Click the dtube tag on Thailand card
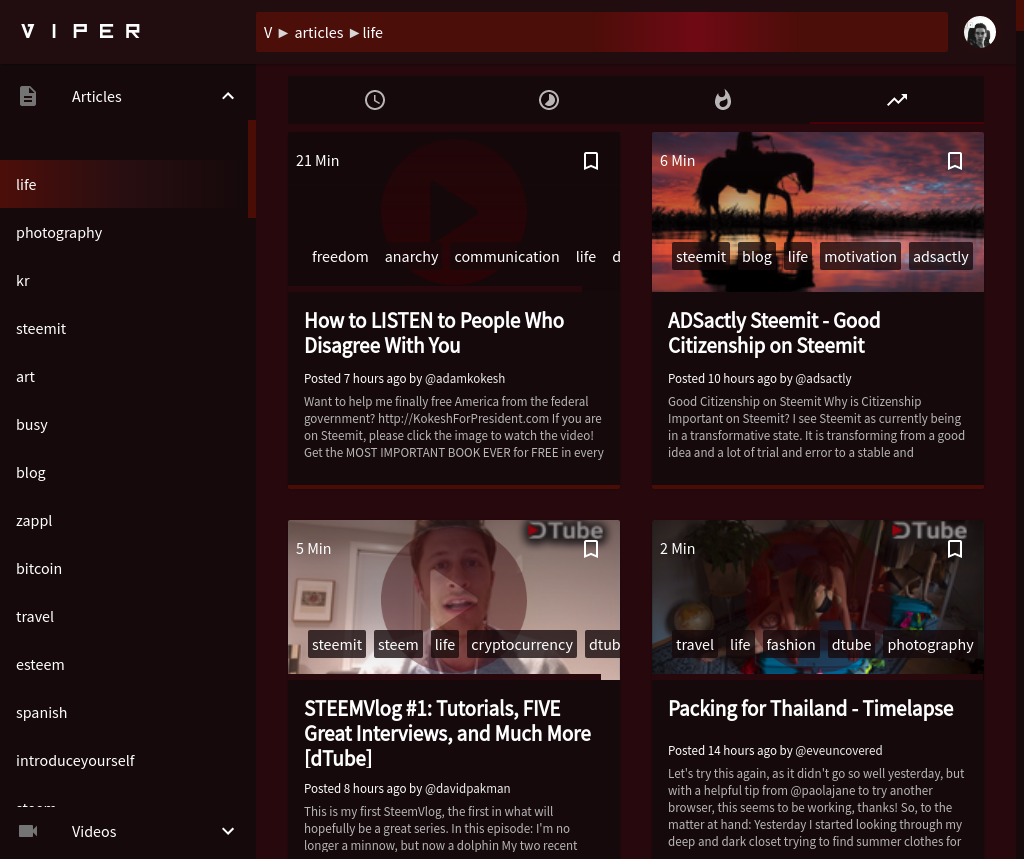The width and height of the screenshot is (1024, 859). coord(851,645)
